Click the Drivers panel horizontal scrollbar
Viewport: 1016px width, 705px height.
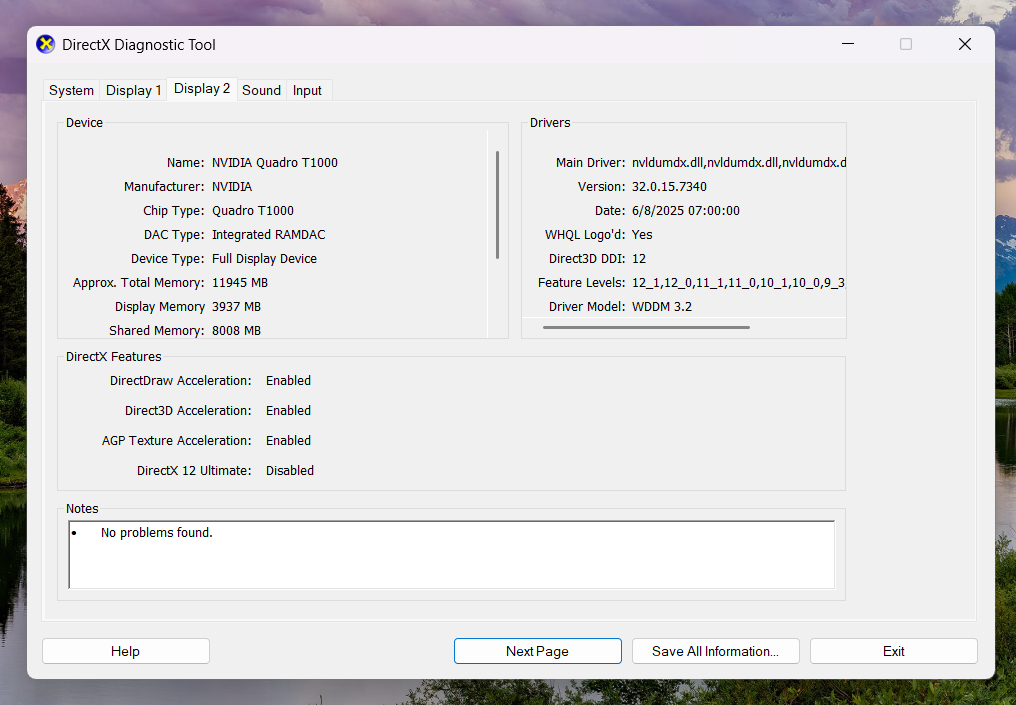(646, 327)
